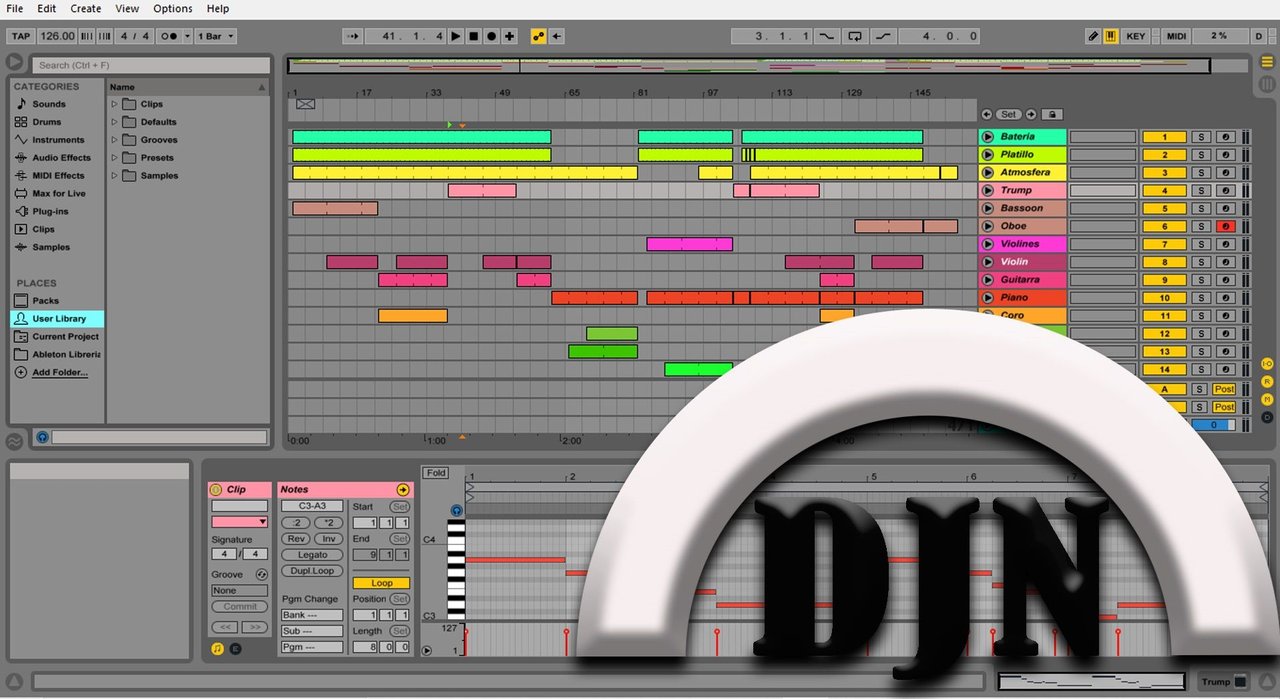Toggle the Follow button in the transport bar
This screenshot has width=1280, height=699.
pyautogui.click(x=352, y=36)
